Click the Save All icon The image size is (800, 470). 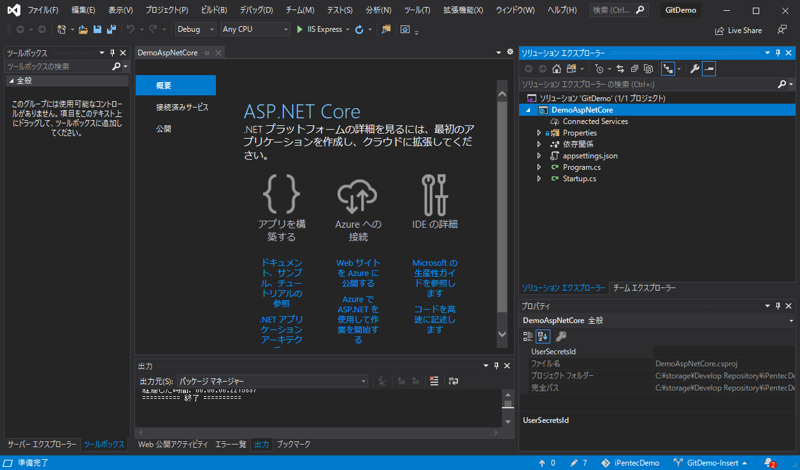[111, 30]
